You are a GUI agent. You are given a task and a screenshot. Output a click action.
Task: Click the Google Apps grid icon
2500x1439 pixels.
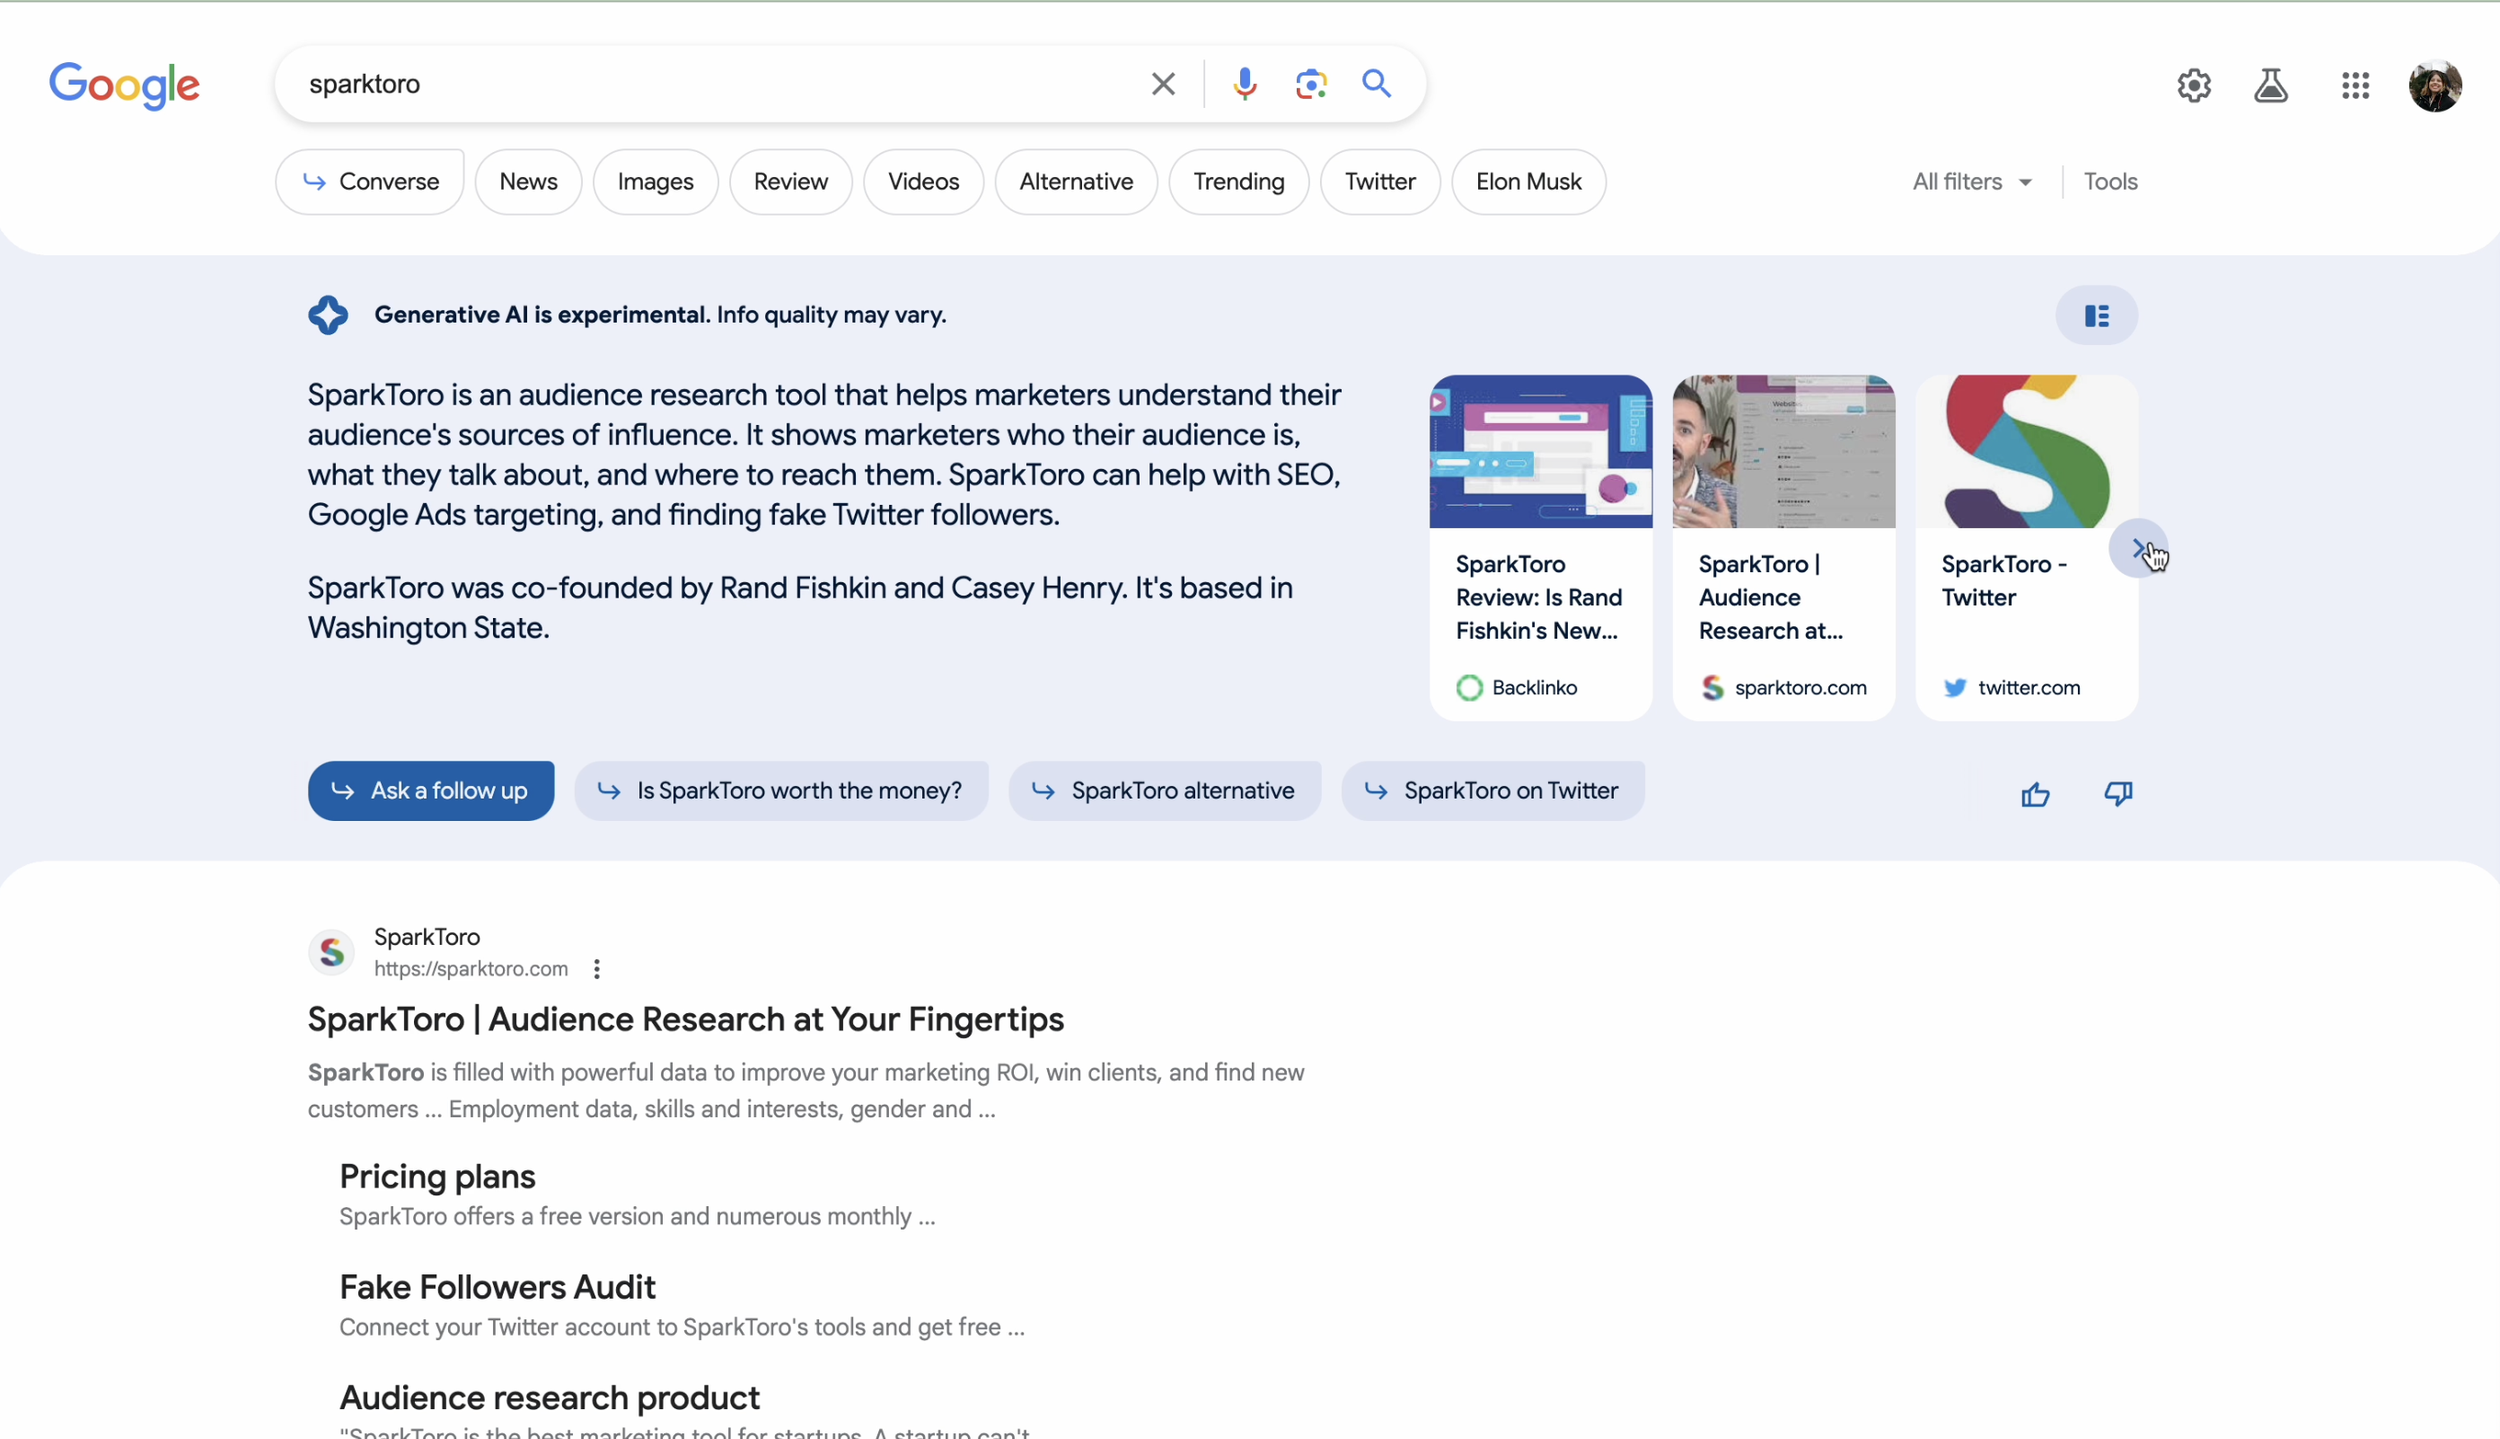2354,82
